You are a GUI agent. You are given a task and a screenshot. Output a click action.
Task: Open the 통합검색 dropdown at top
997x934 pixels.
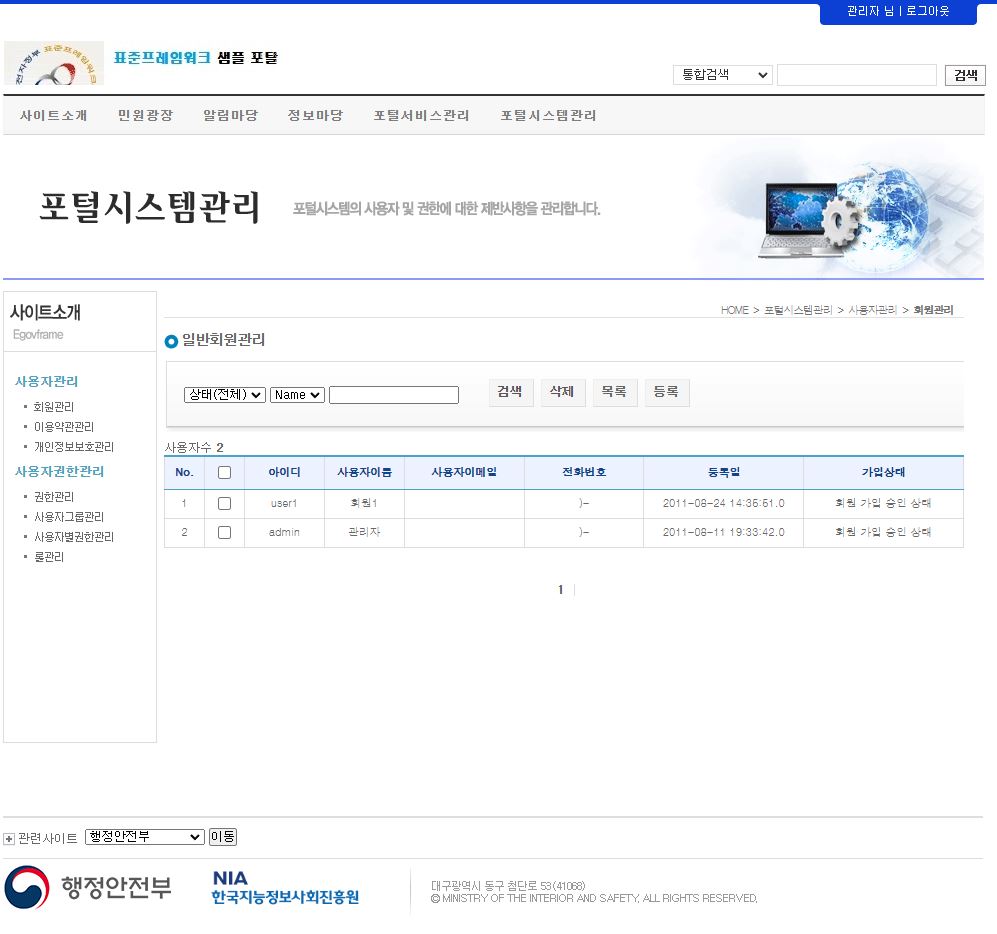722,75
